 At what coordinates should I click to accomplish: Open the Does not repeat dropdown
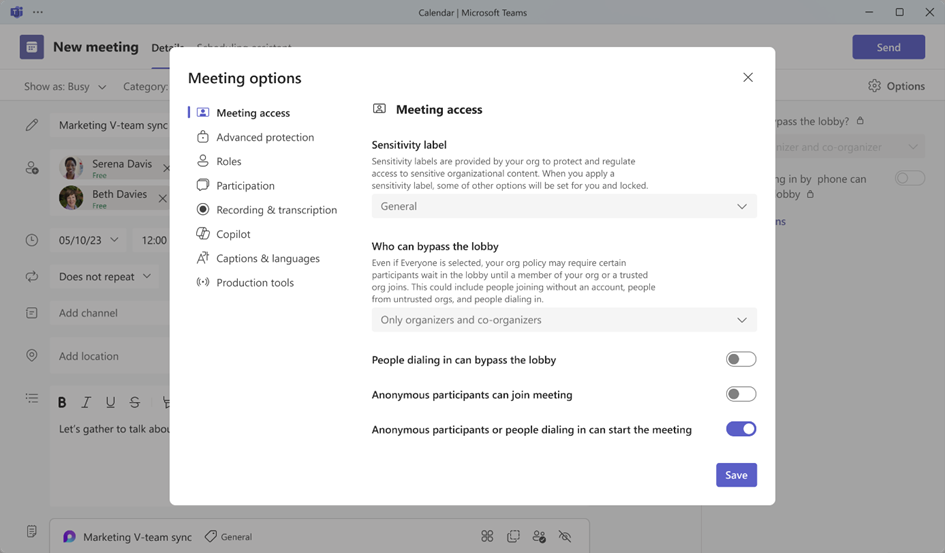point(104,276)
